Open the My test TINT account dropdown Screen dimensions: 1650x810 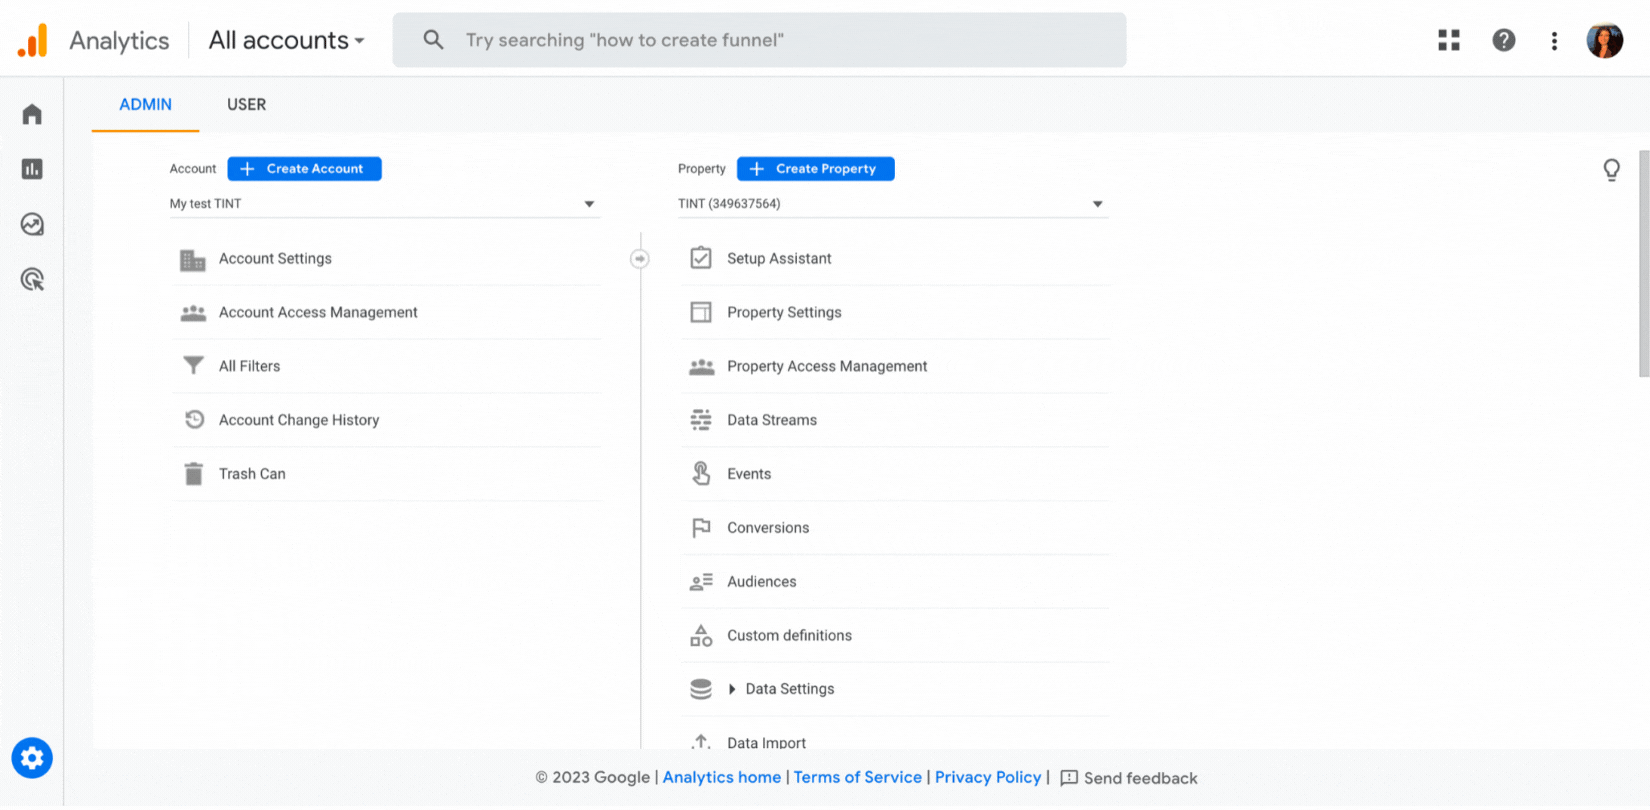tap(384, 204)
